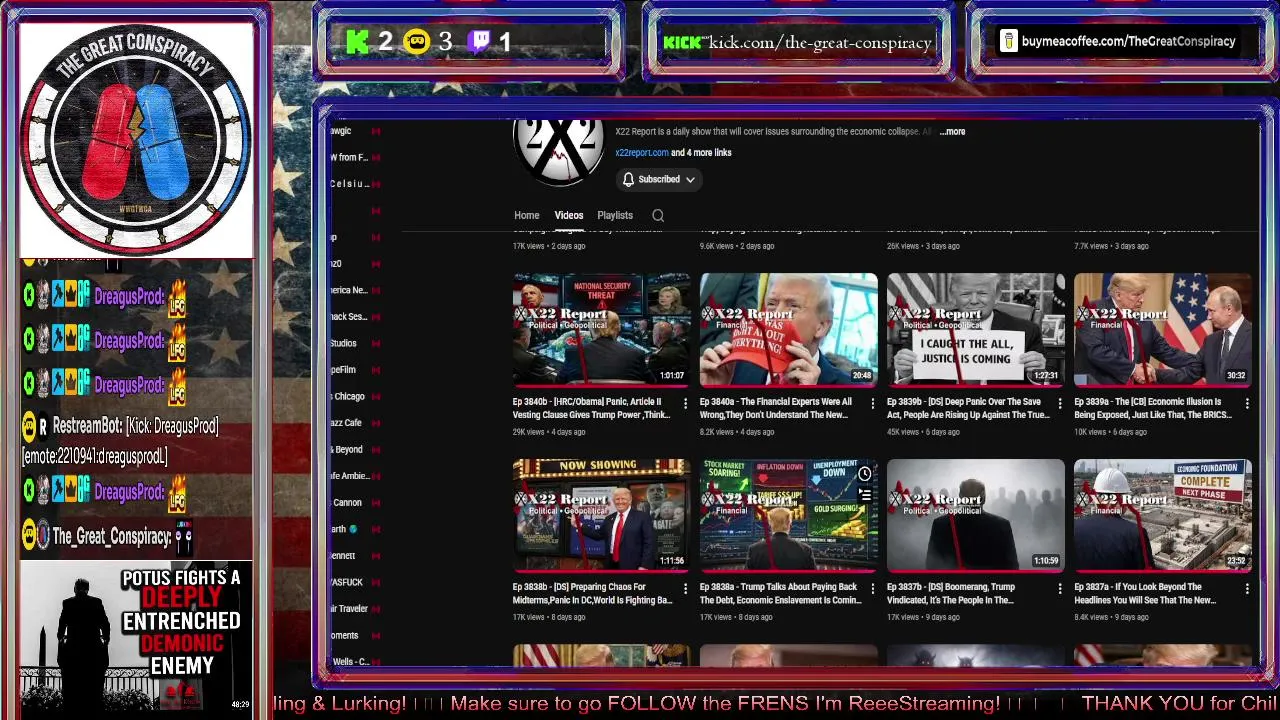The image size is (1280, 720).
Task: Play the 'Now Showing' marquee thumbnail
Action: [601, 515]
